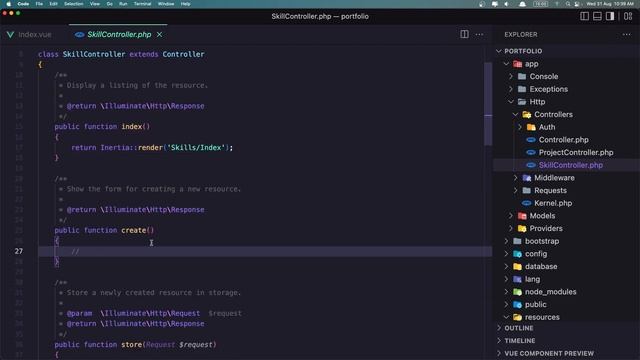Viewport: 640px width, 360px height.
Task: Select the SkillController.php editor tab
Action: pos(119,35)
